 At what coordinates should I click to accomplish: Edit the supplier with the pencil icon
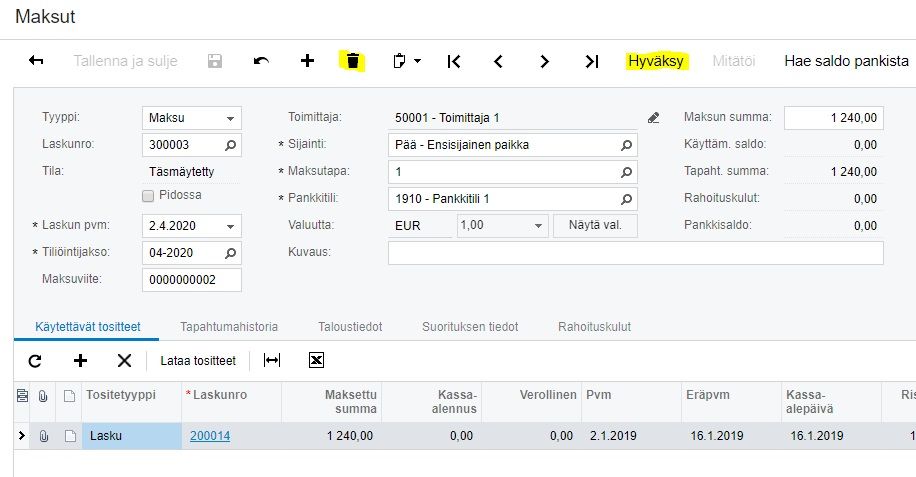654,118
